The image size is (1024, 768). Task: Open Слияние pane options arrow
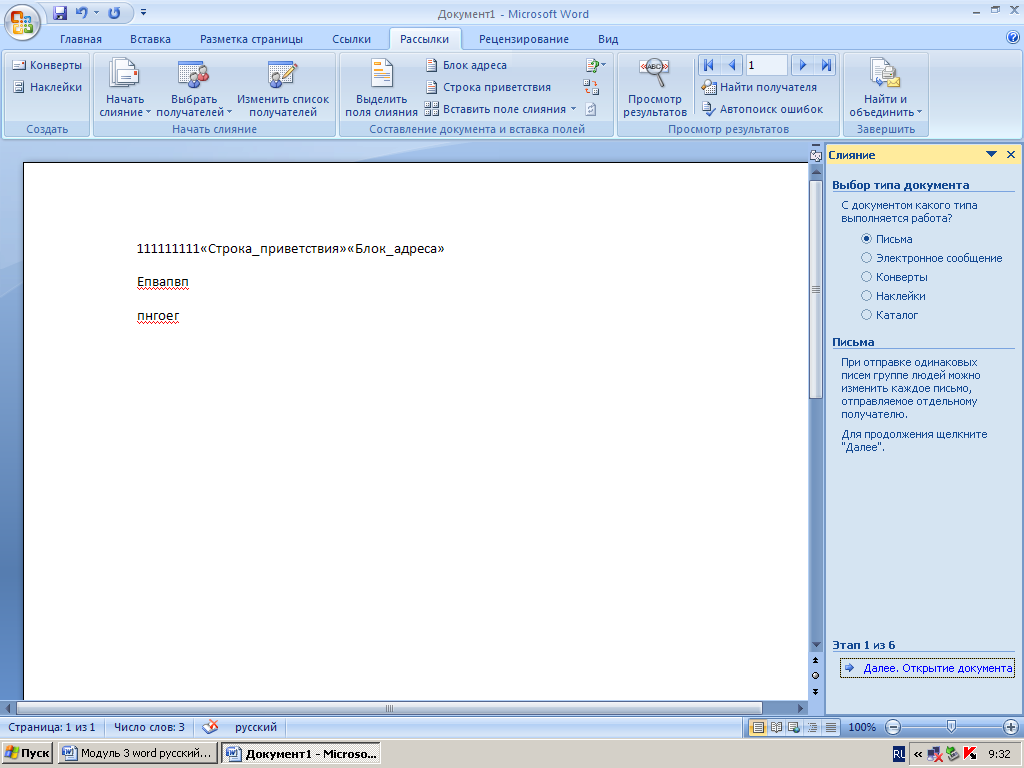991,155
